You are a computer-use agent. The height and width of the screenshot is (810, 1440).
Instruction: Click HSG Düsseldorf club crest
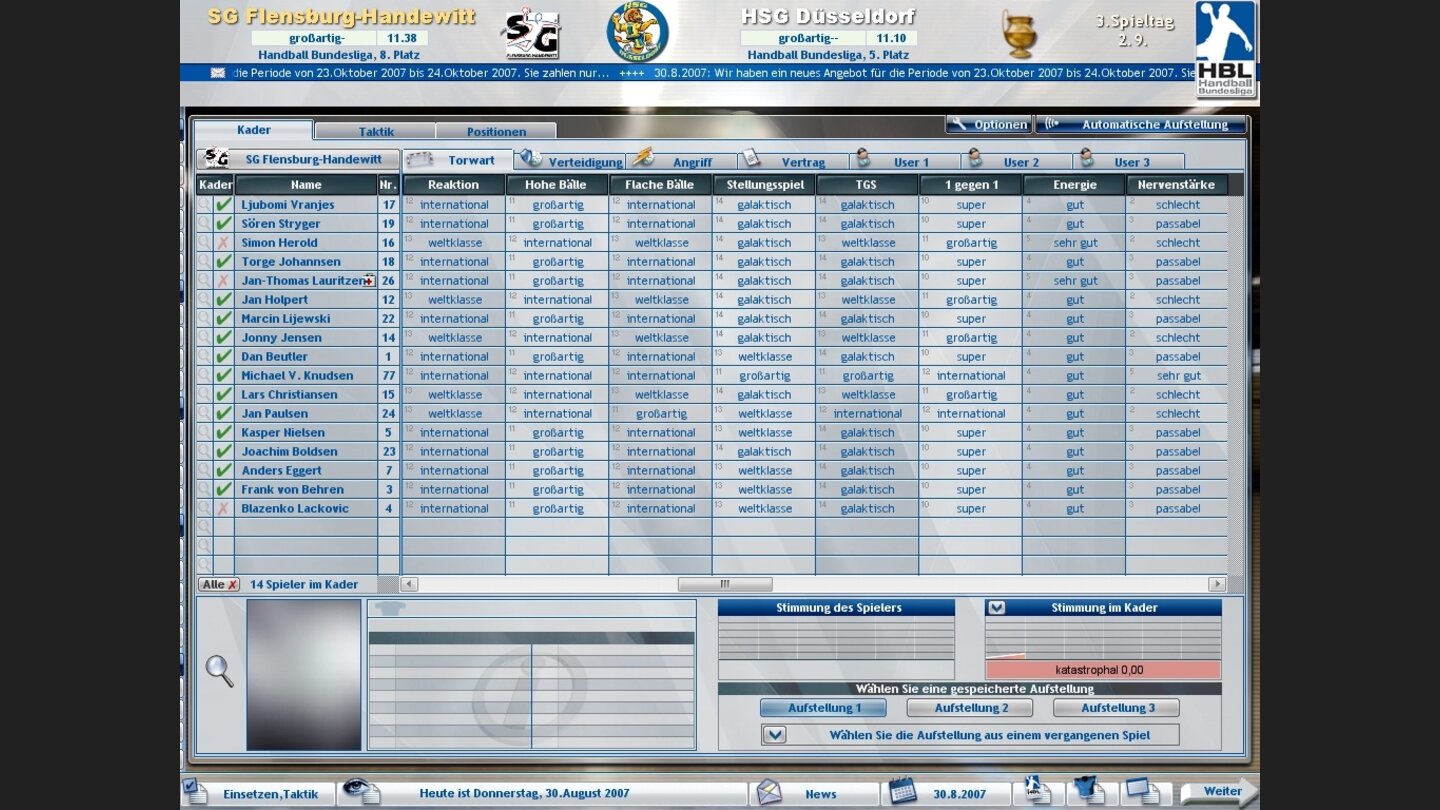tap(638, 31)
